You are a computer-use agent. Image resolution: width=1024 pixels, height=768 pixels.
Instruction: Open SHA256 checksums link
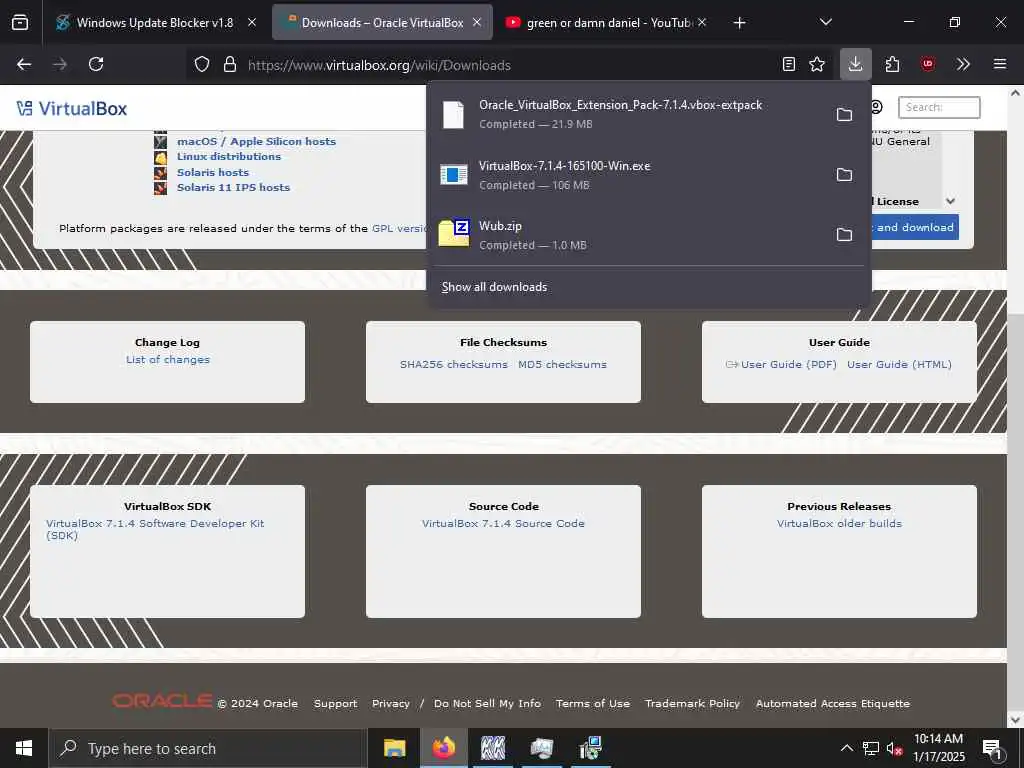[x=454, y=364]
